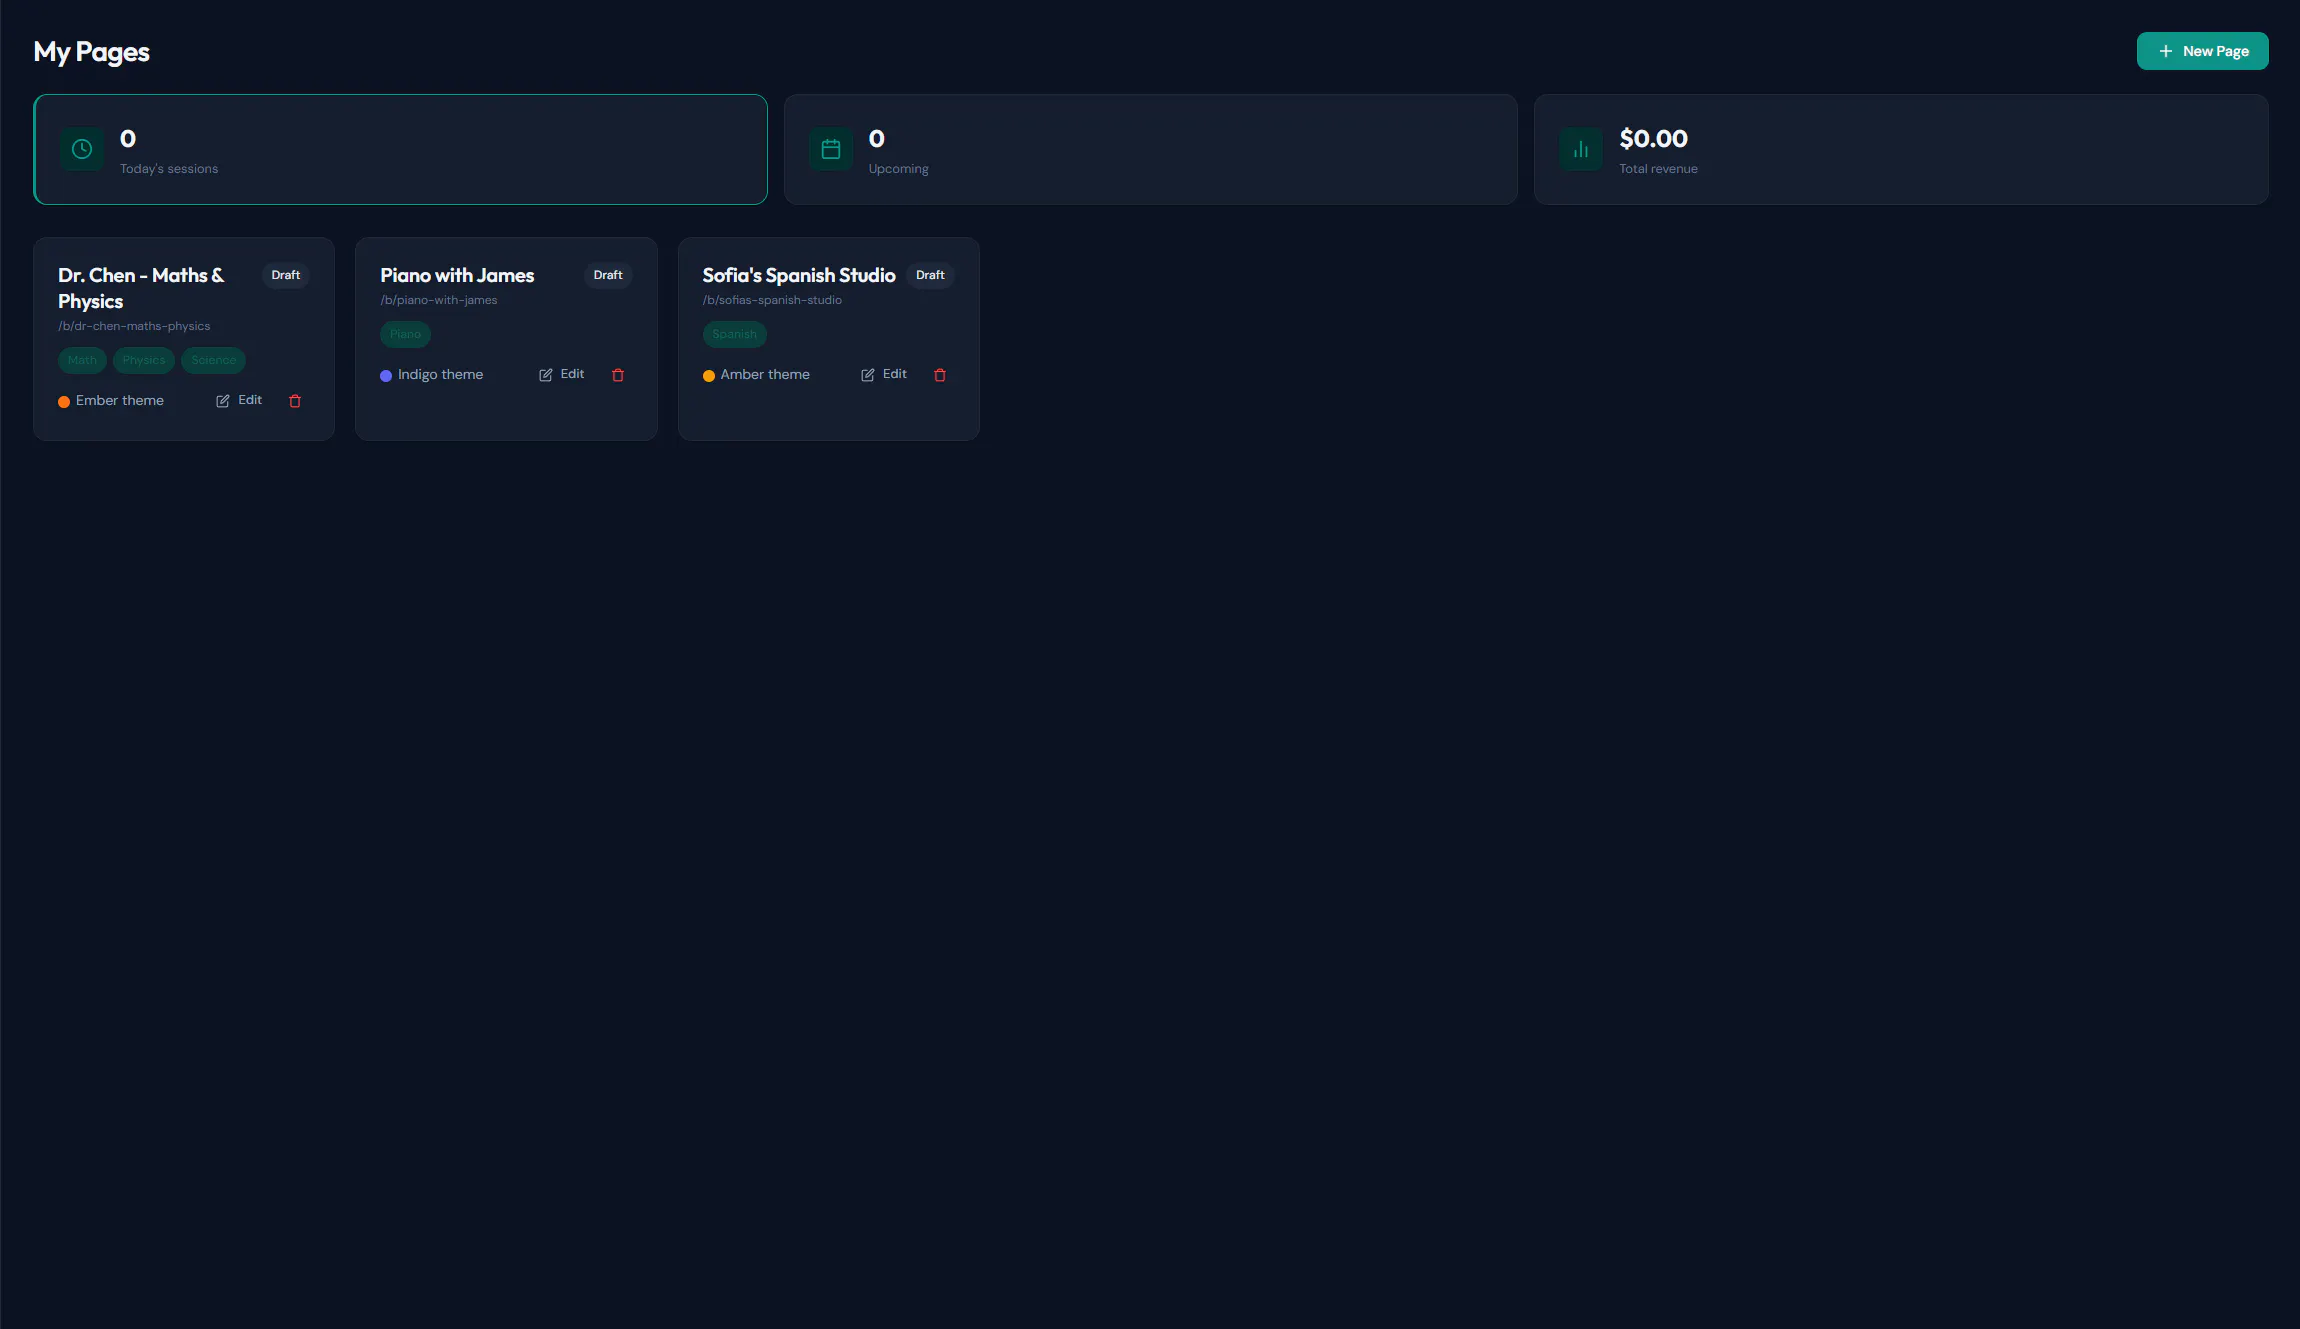Click the plus icon in New Page
This screenshot has height=1329, width=2300.
(2165, 51)
